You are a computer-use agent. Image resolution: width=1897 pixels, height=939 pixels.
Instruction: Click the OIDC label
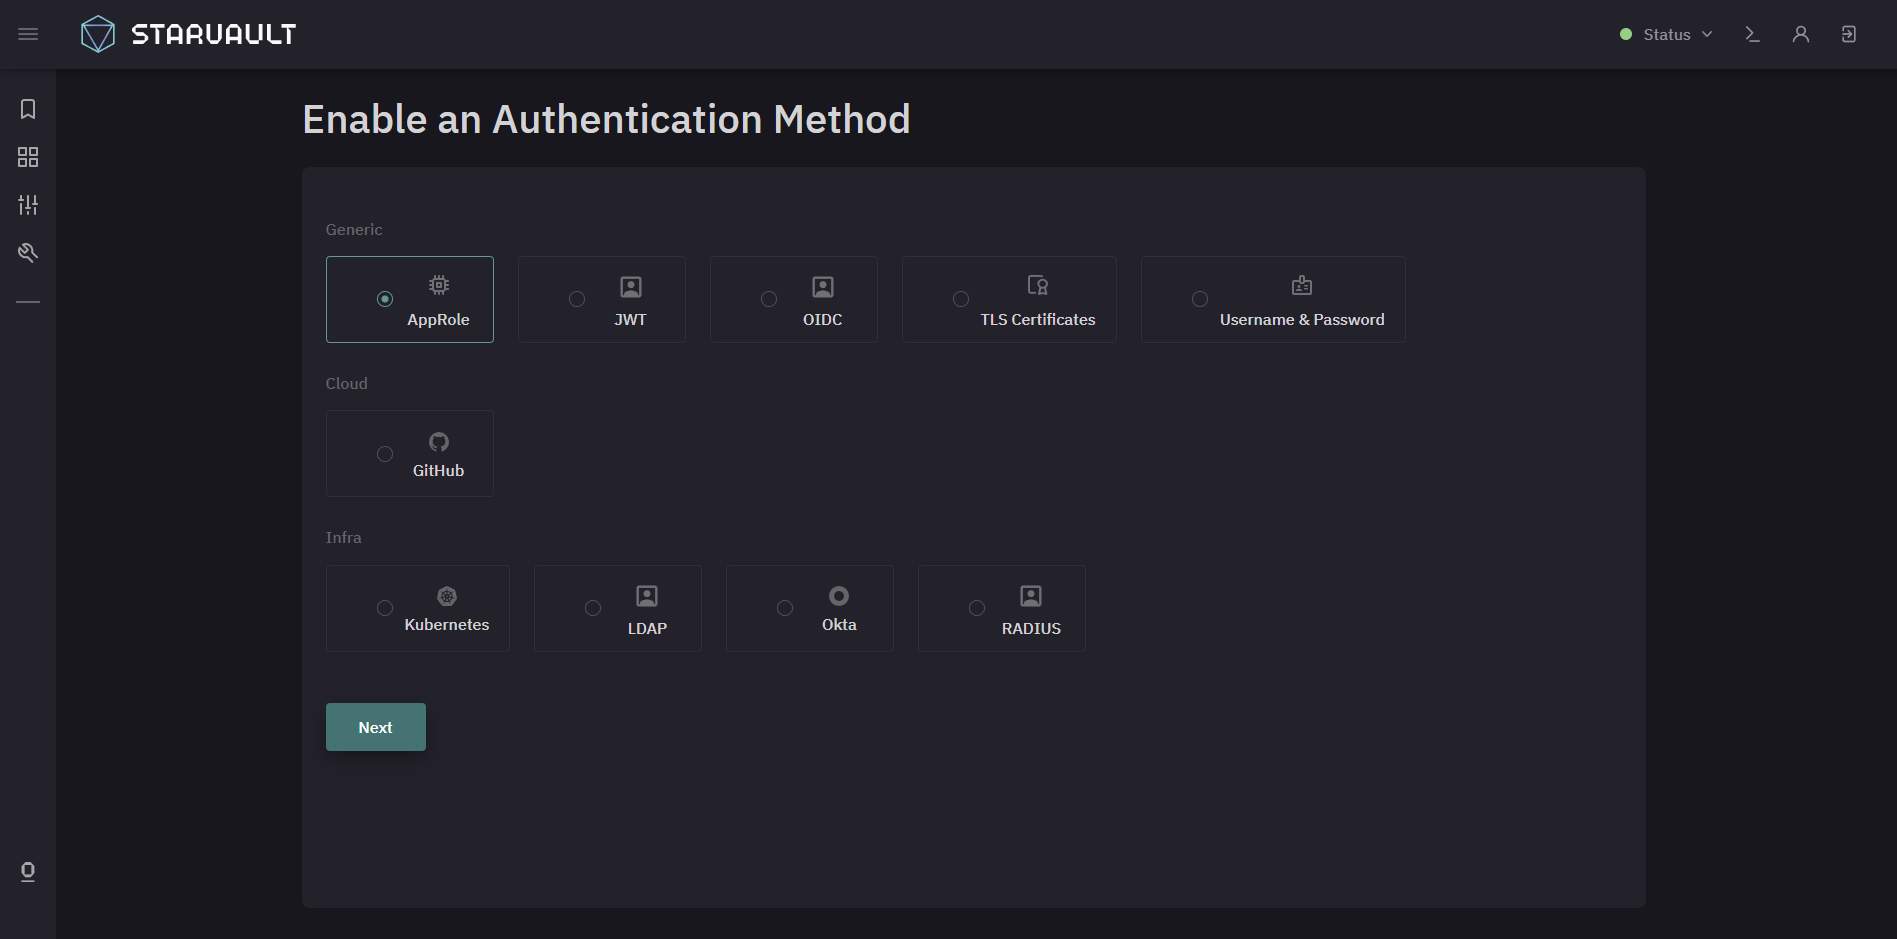click(823, 320)
